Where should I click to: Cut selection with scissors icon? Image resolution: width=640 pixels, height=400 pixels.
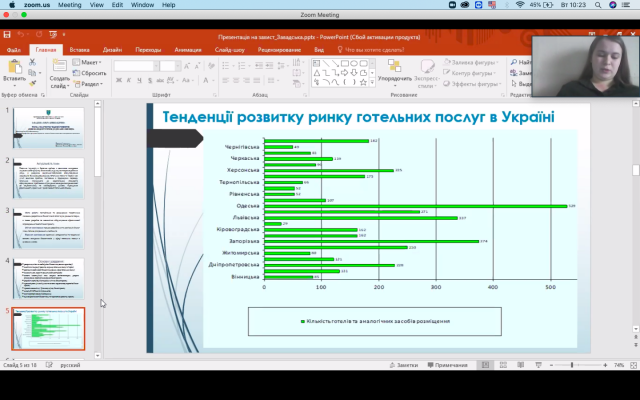(x=32, y=62)
